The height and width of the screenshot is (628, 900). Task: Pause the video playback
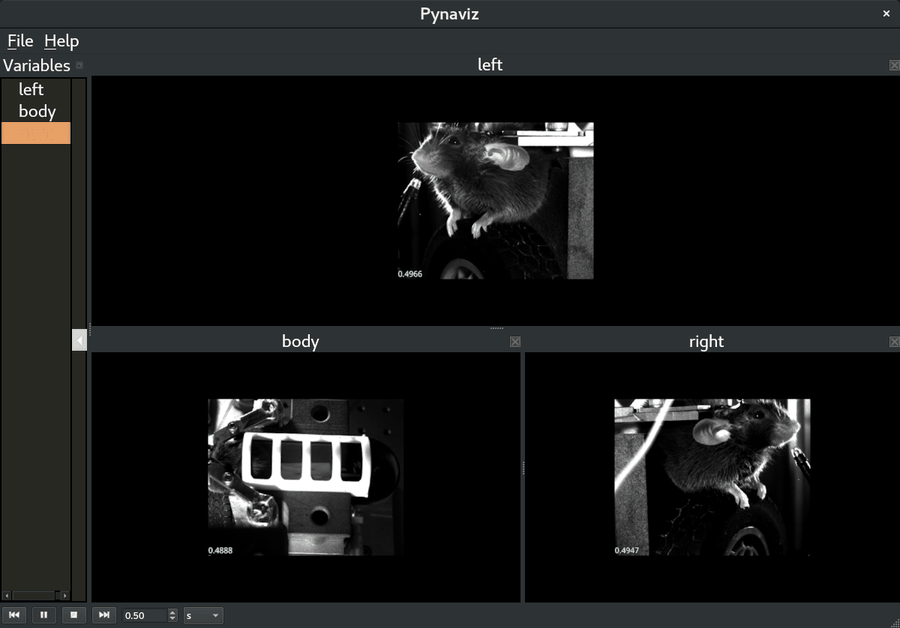44,615
